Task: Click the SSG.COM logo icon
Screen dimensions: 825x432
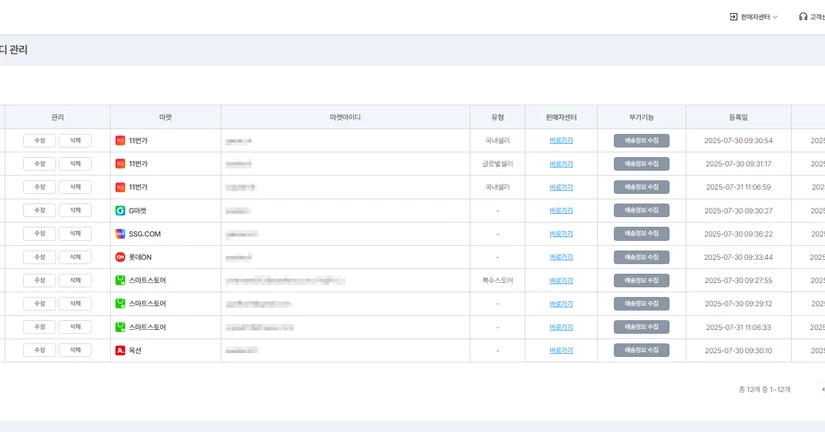Action: tap(120, 234)
